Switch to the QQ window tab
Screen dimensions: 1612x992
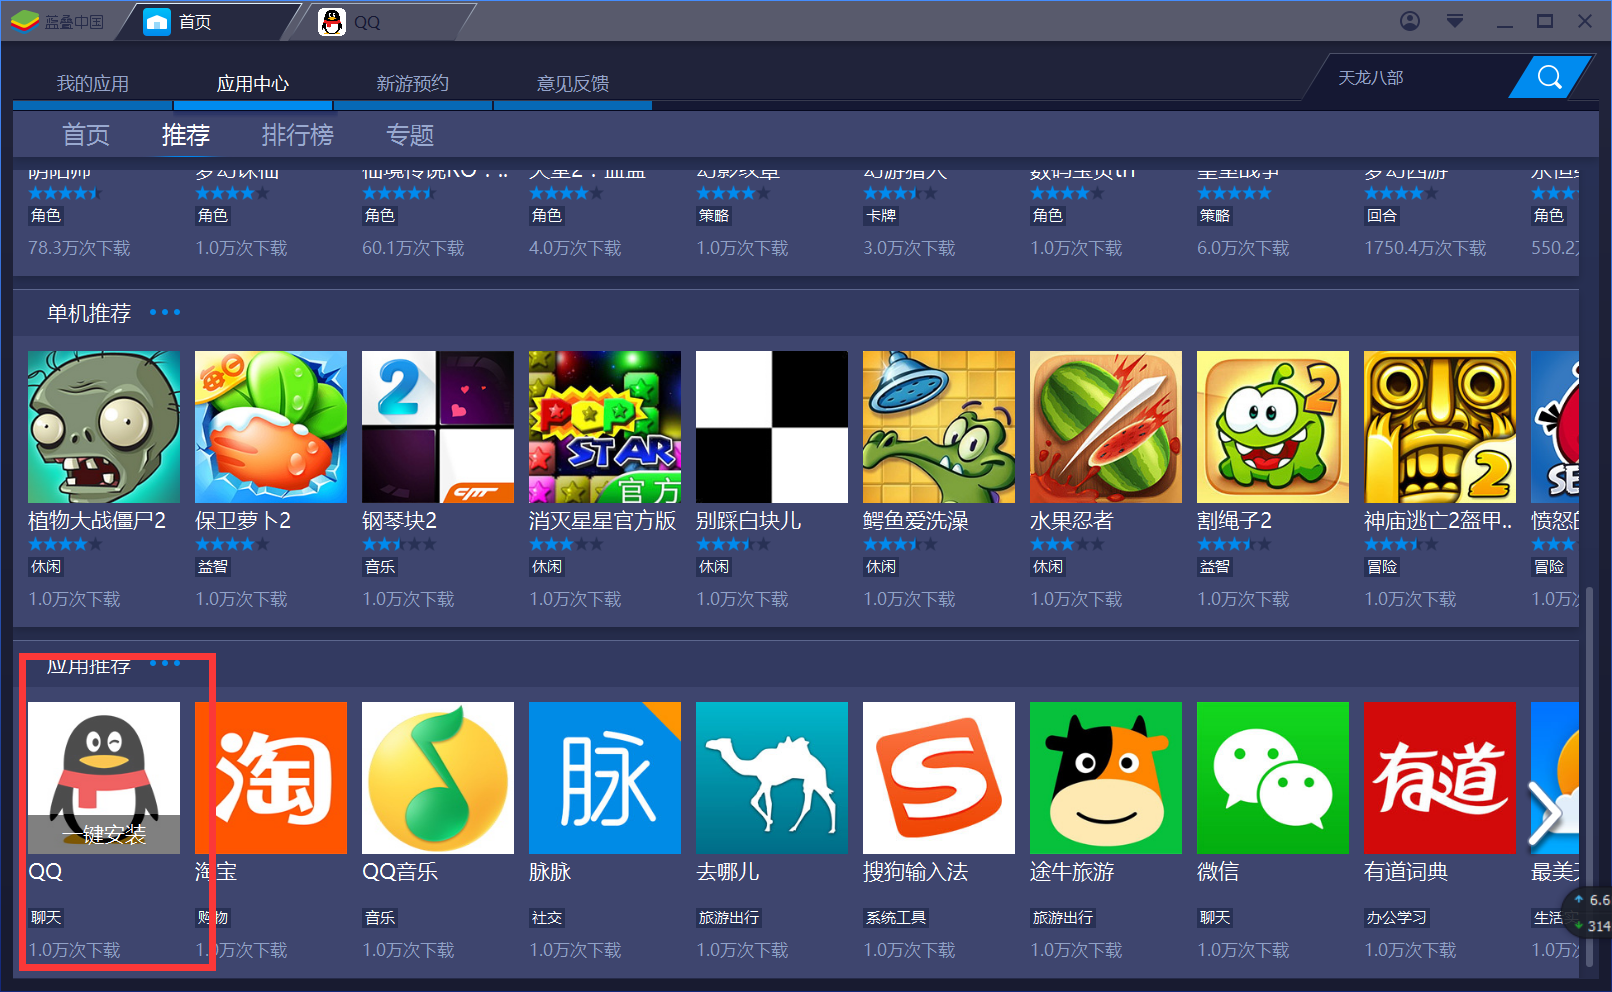click(380, 22)
